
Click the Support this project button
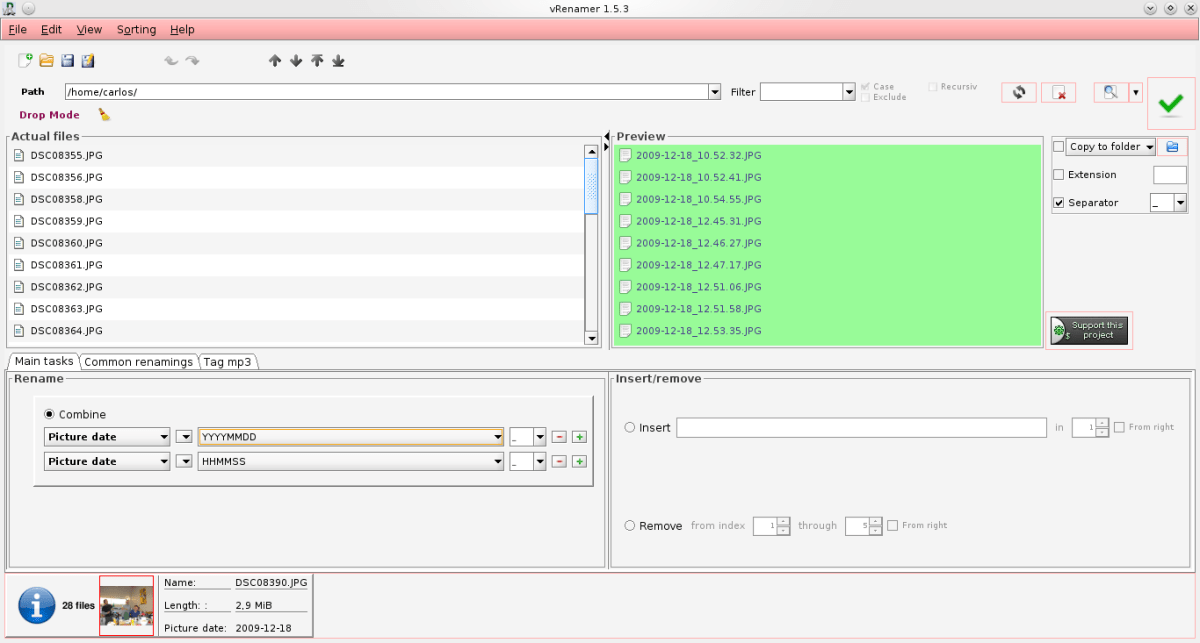pos(1088,330)
